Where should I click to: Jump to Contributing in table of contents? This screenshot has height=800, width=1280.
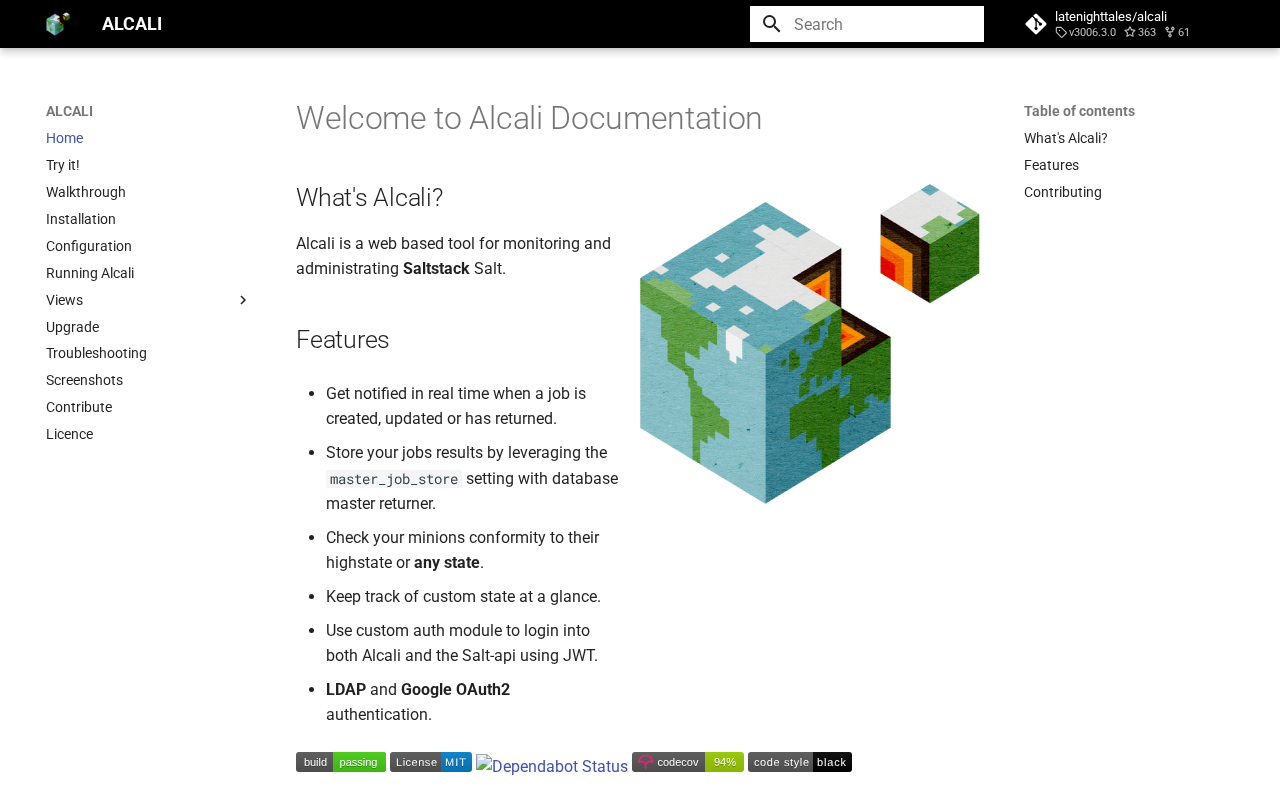[x=1063, y=192]
